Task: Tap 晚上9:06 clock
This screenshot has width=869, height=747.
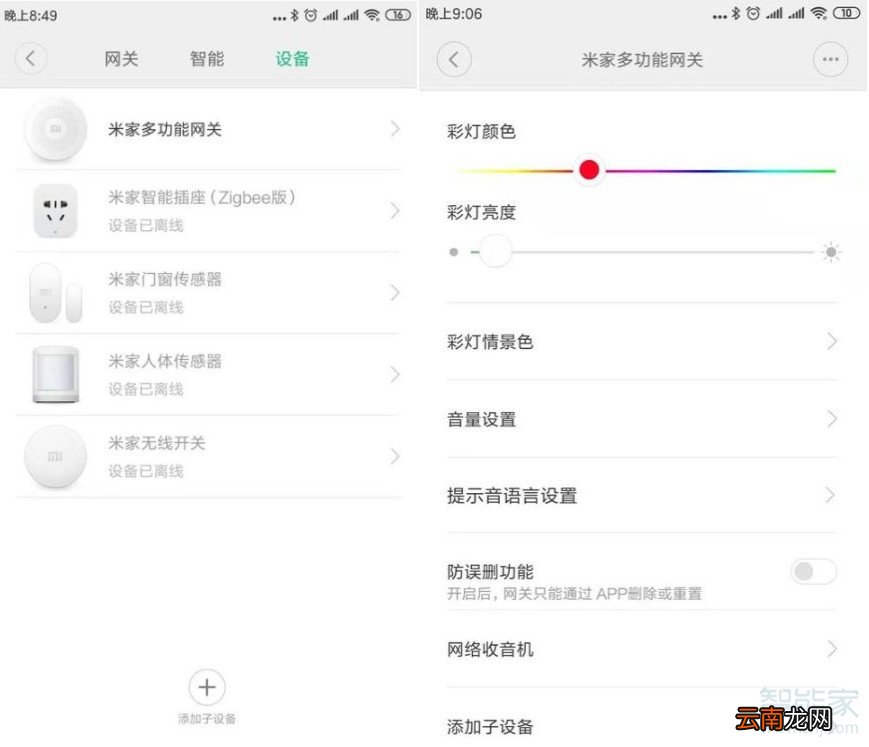Action: [454, 14]
